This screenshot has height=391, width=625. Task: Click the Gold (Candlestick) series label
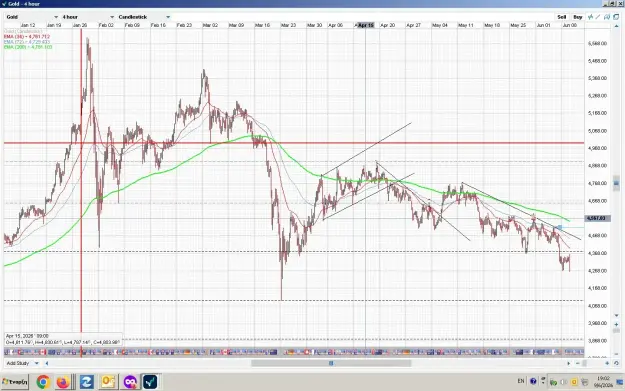tap(23, 31)
